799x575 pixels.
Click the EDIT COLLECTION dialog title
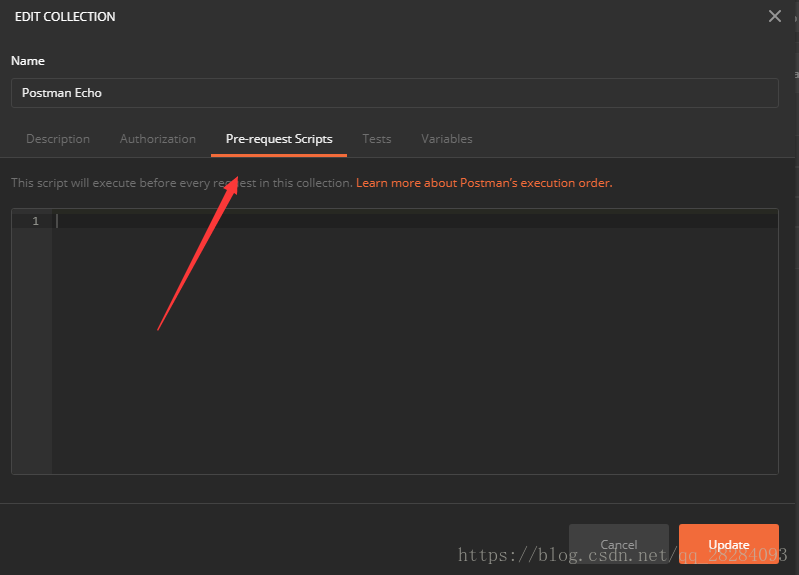tap(65, 17)
